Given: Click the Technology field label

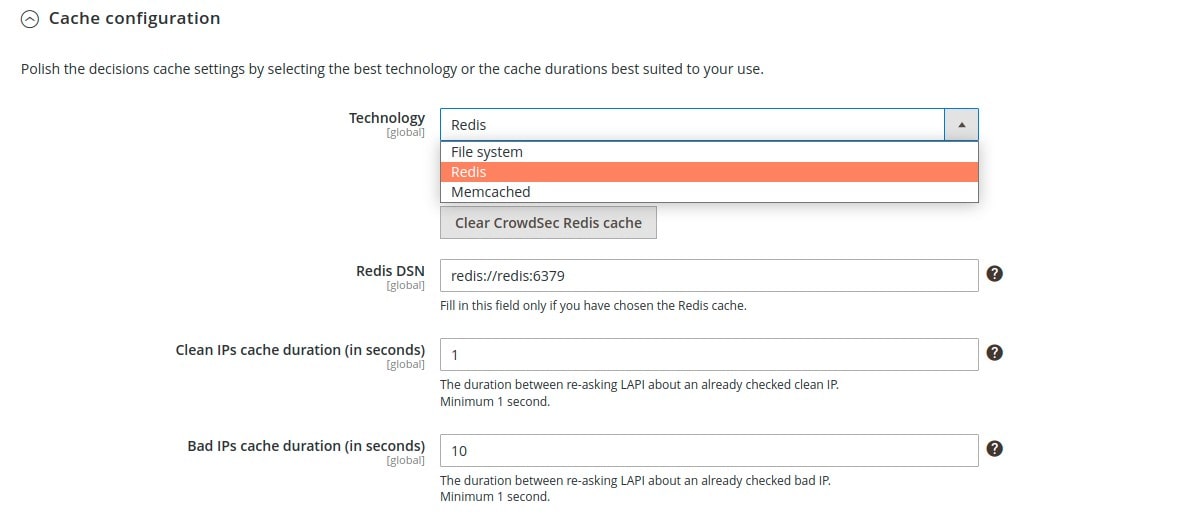Looking at the screenshot, I should click(x=387, y=118).
